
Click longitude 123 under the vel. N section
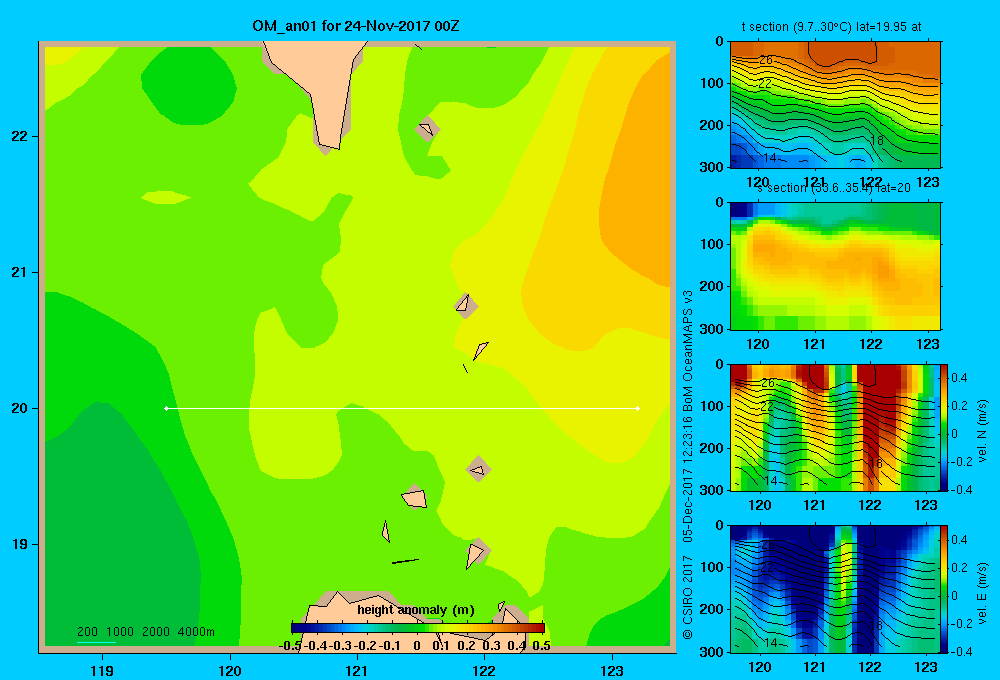[926, 505]
